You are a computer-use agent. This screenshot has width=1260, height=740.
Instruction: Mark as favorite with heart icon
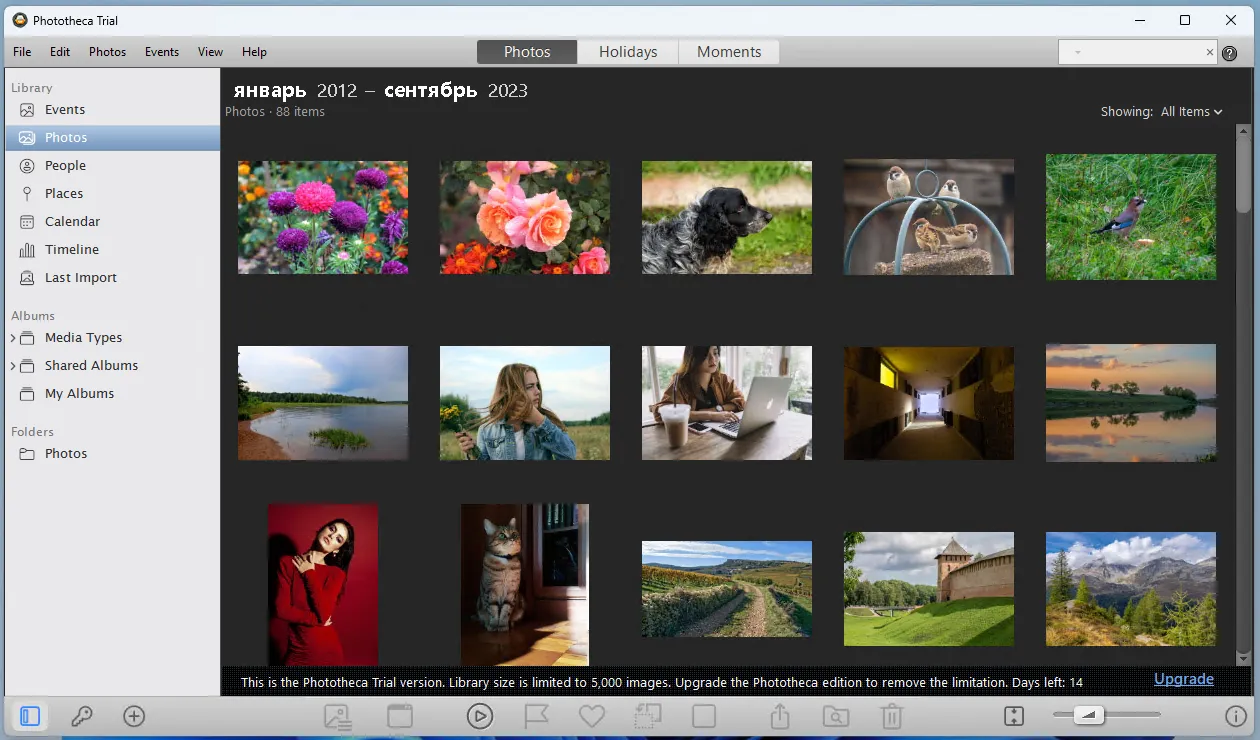coord(592,716)
